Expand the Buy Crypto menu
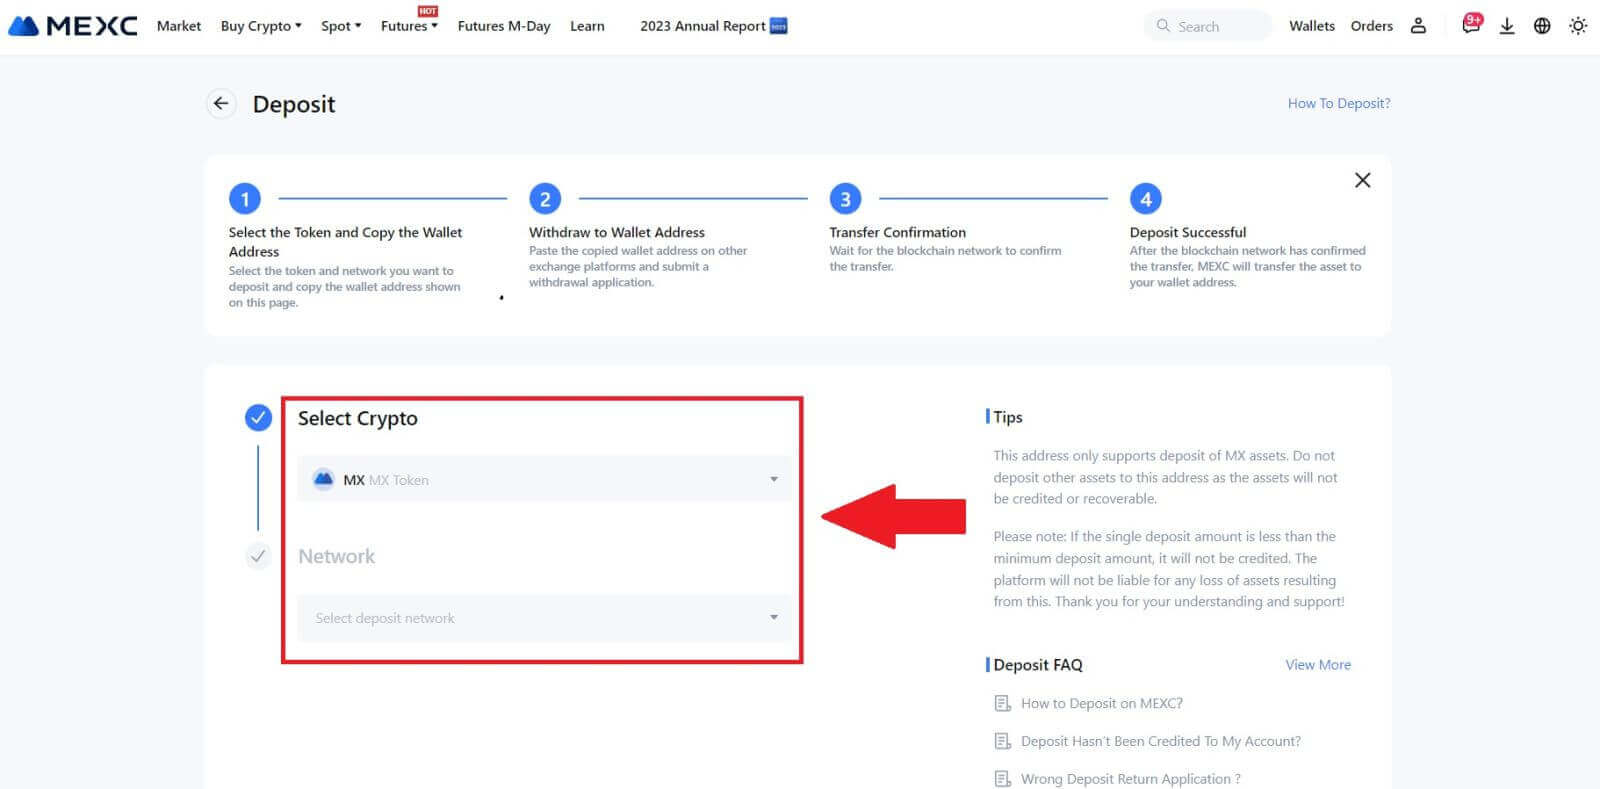 coord(260,26)
